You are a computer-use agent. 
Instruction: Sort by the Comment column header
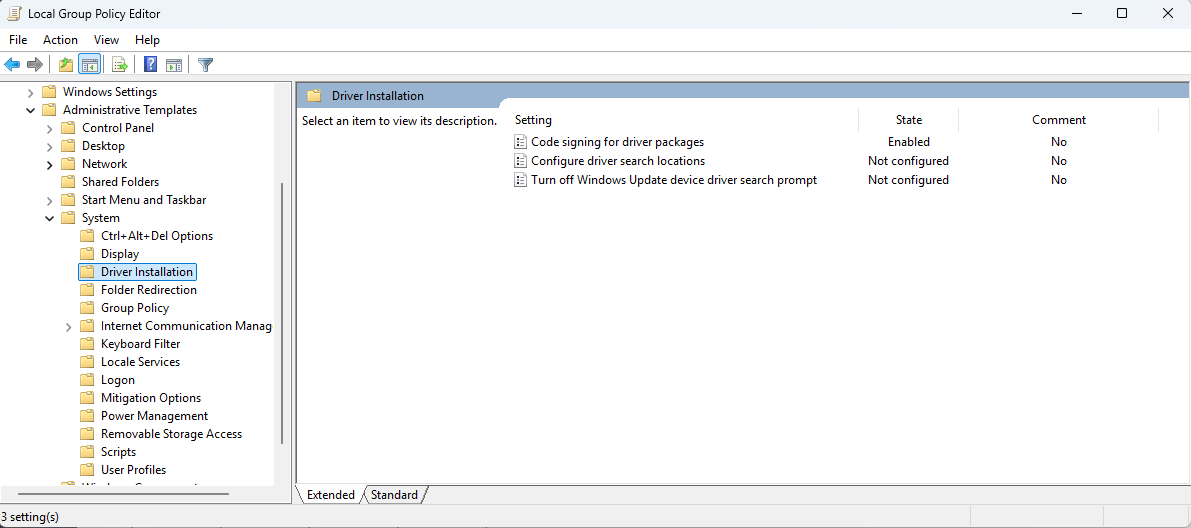(x=1059, y=120)
